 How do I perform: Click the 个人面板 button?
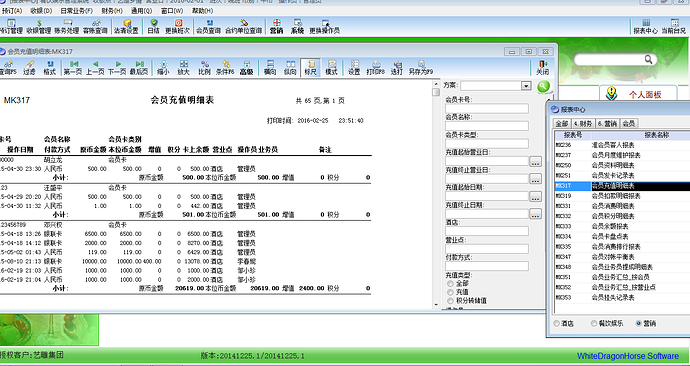tap(638, 94)
